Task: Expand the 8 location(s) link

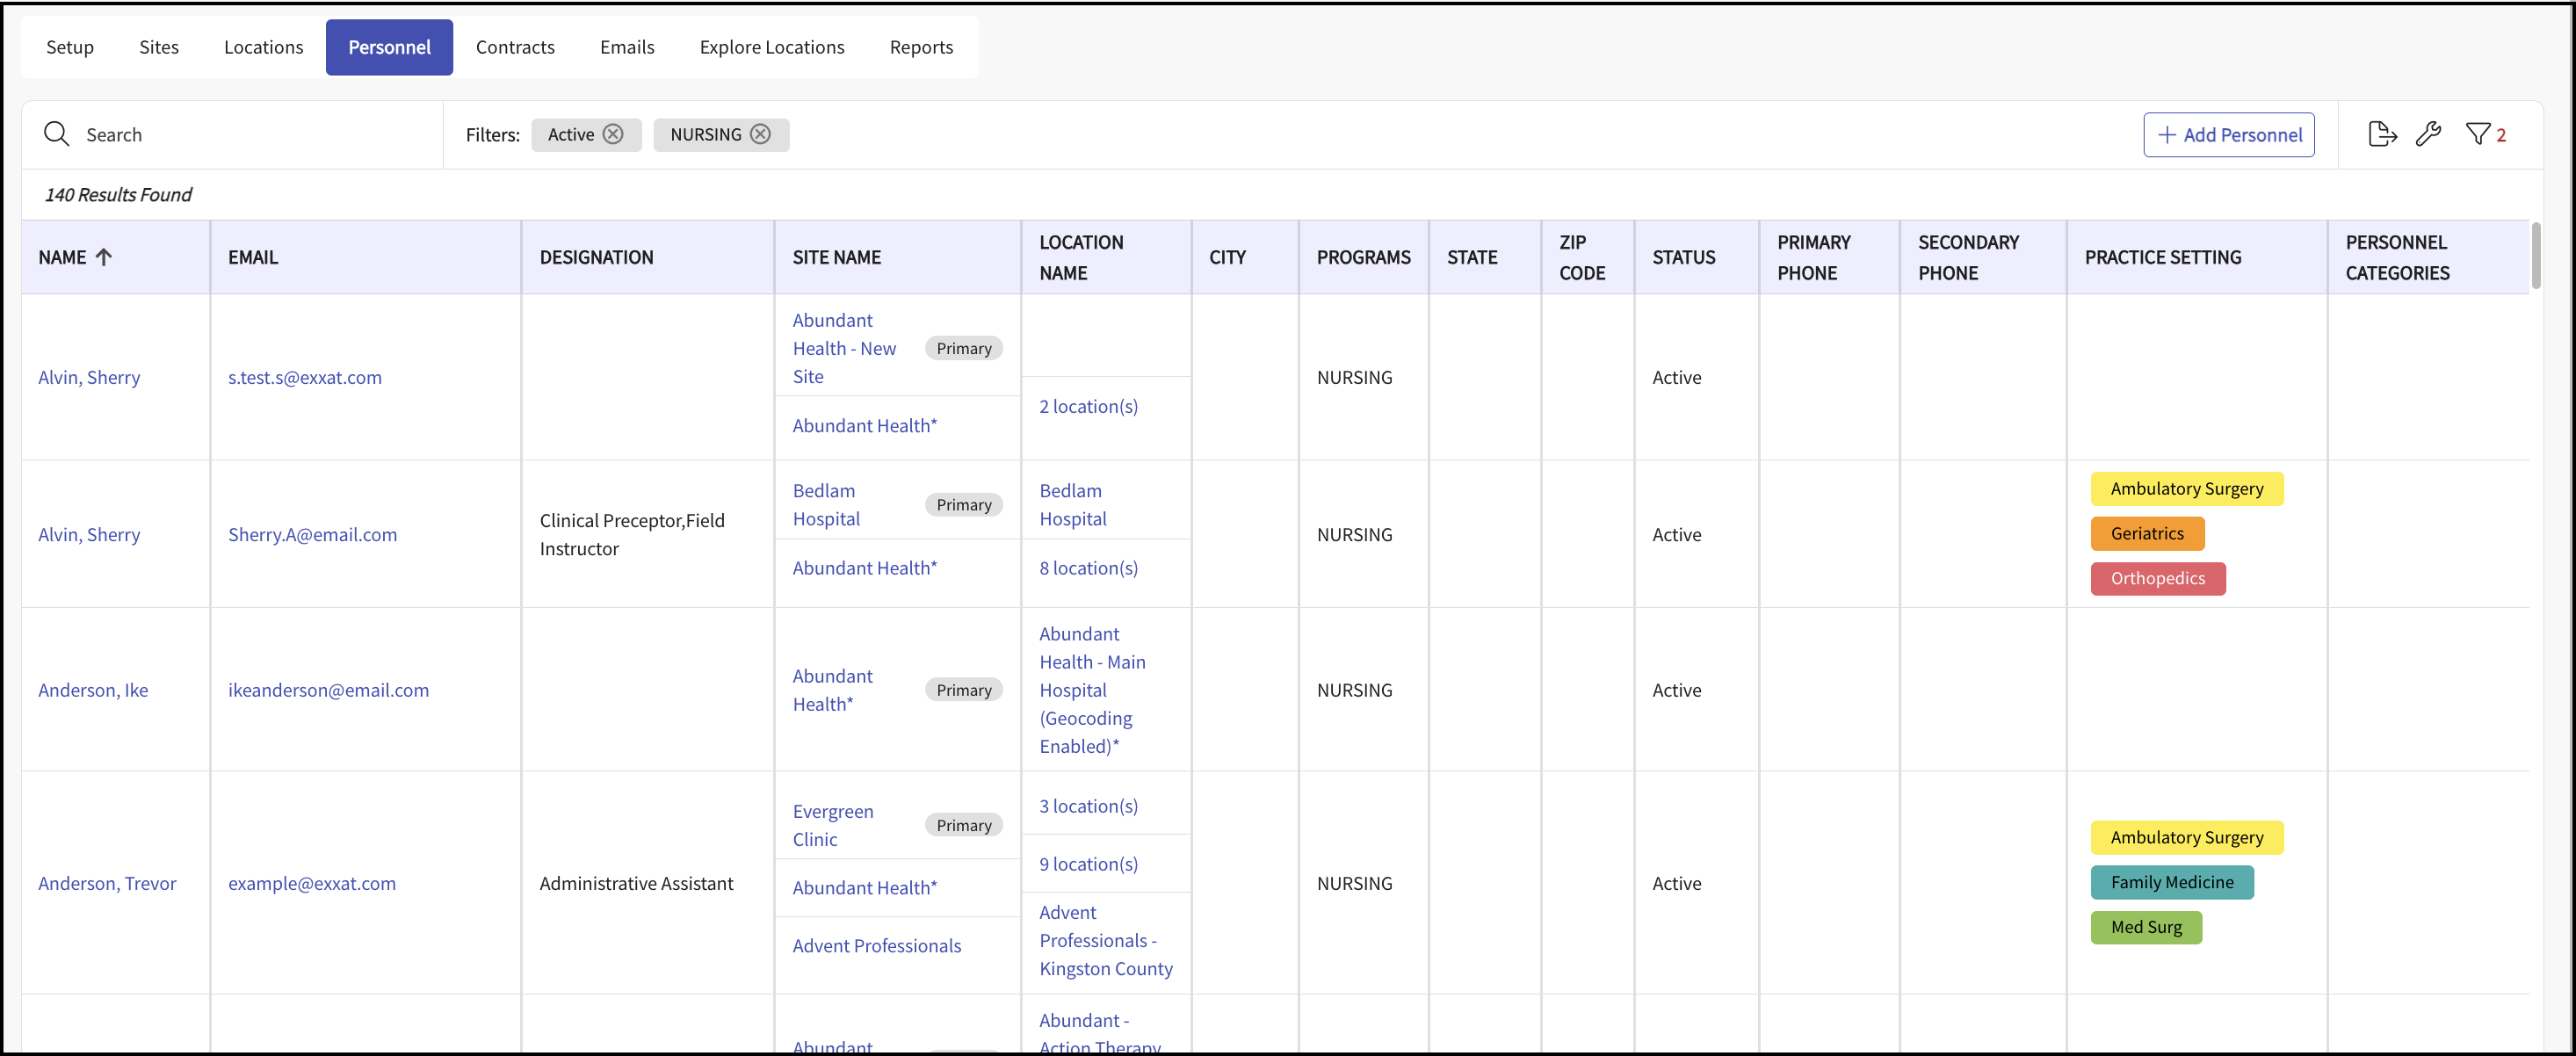Action: 1088,568
